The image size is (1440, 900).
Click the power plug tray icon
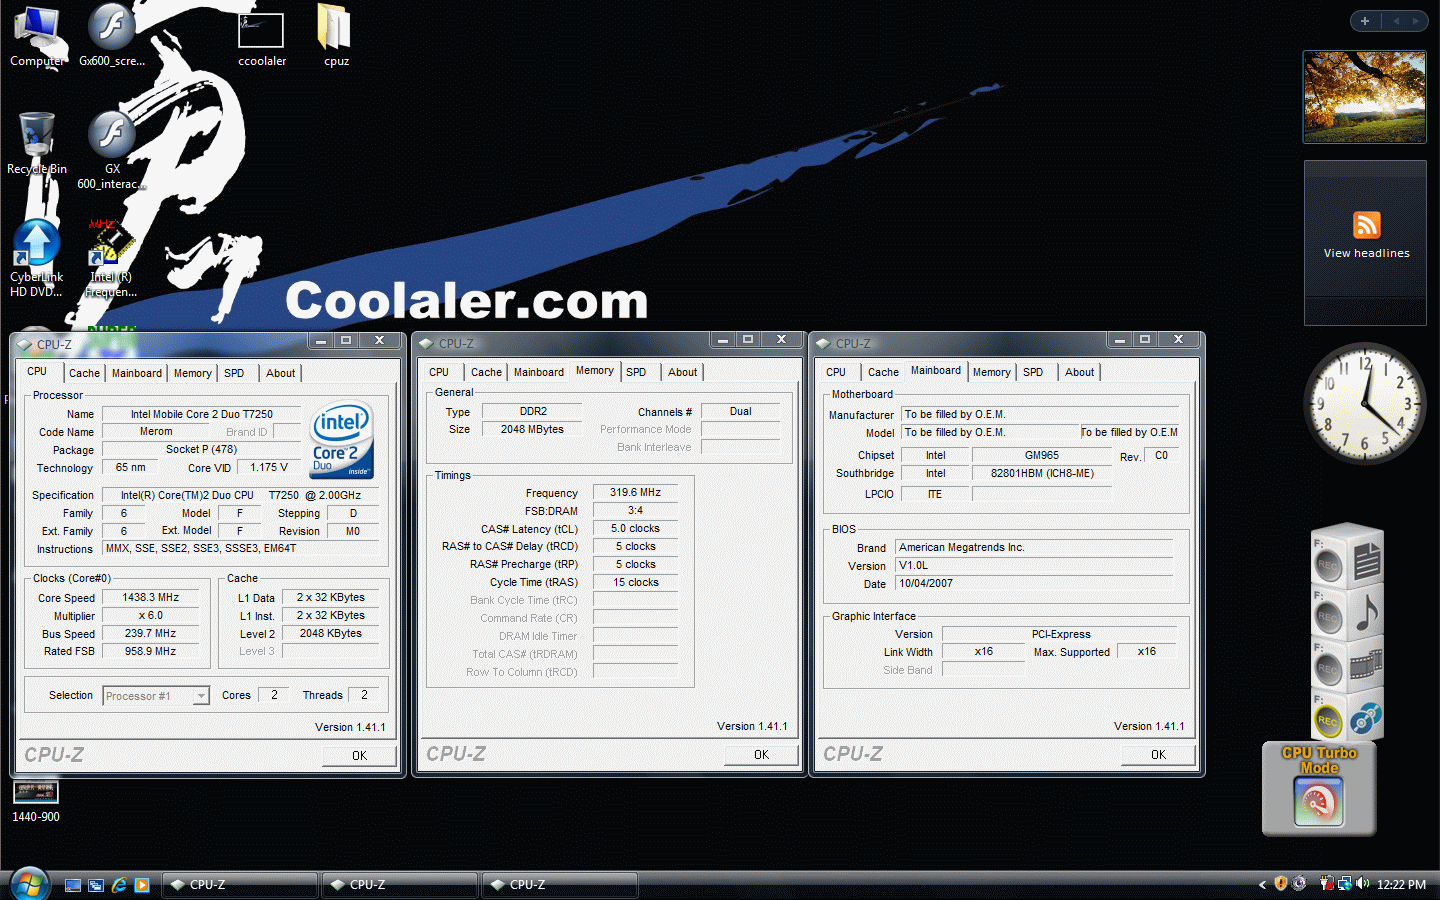point(1327,884)
